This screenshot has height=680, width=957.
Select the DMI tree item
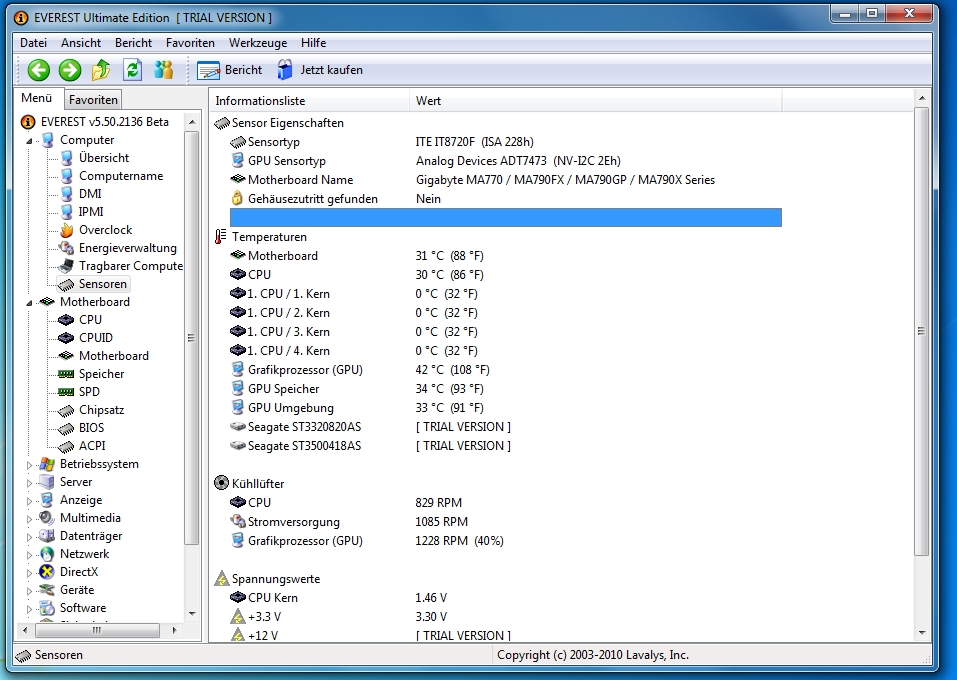click(90, 194)
